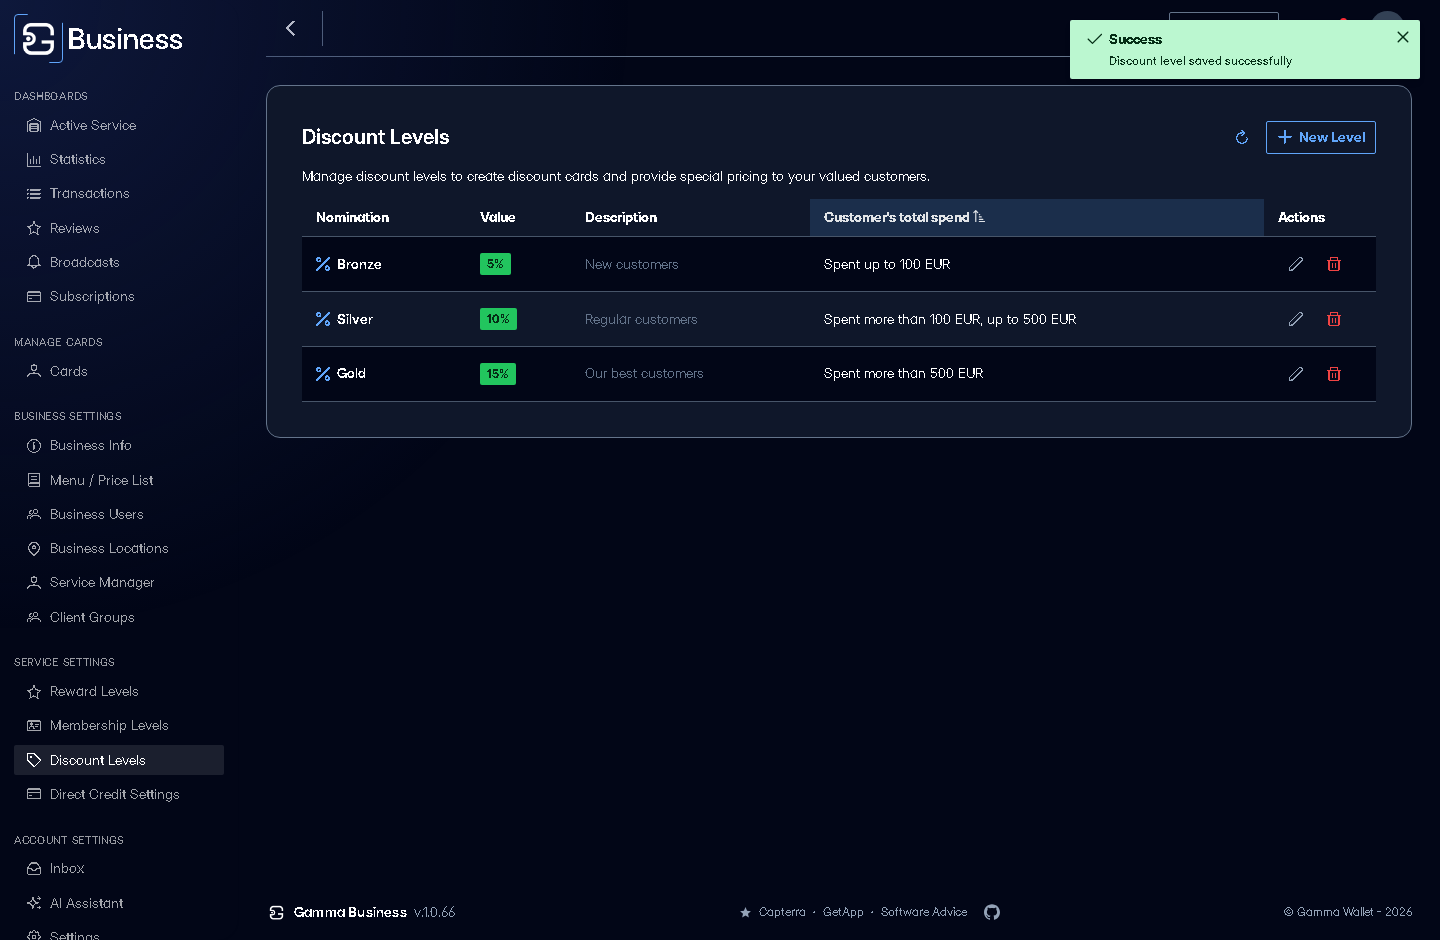Create a New Level
The height and width of the screenshot is (940, 1440).
click(x=1321, y=137)
